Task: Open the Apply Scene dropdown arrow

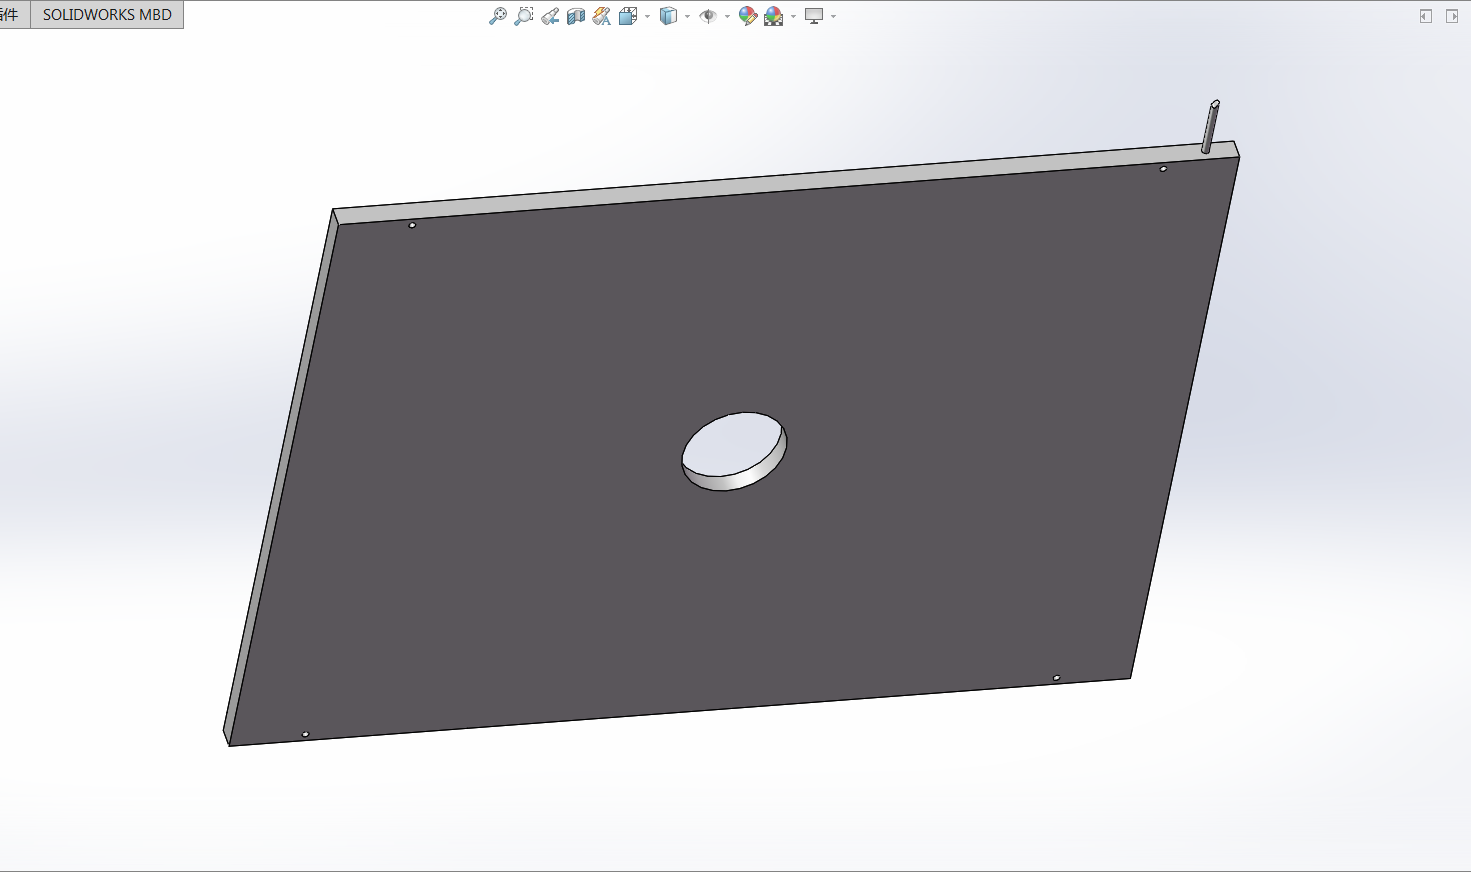Action: pyautogui.click(x=793, y=17)
